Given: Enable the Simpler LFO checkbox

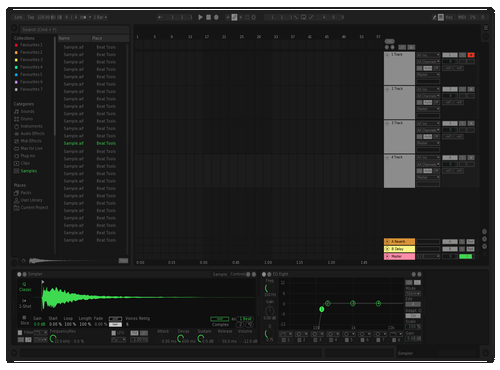Looking at the screenshot, I should click(113, 333).
